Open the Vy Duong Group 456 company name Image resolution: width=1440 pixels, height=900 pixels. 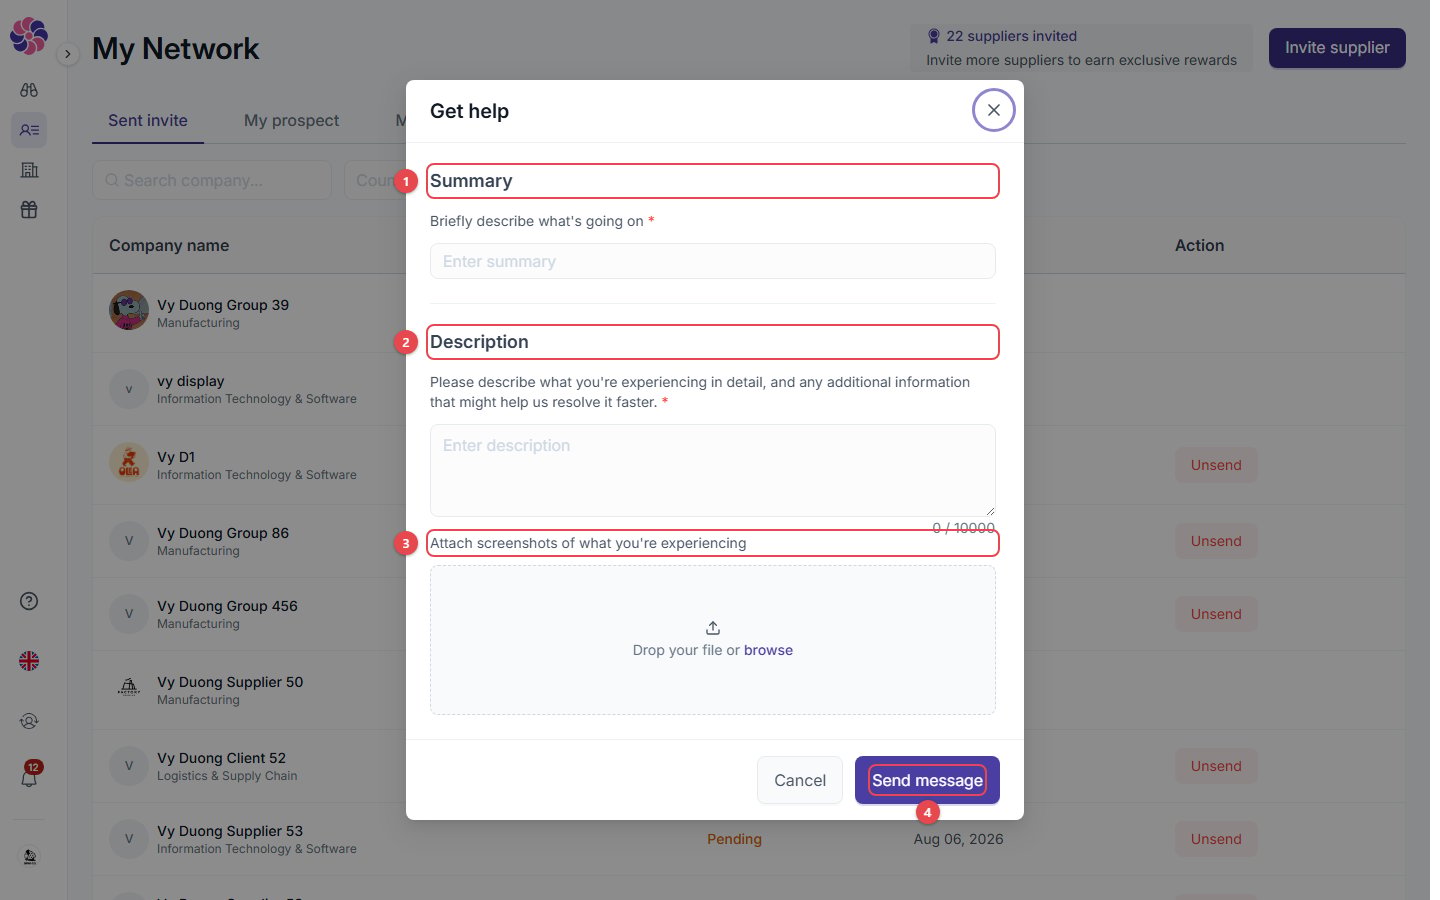point(227,606)
